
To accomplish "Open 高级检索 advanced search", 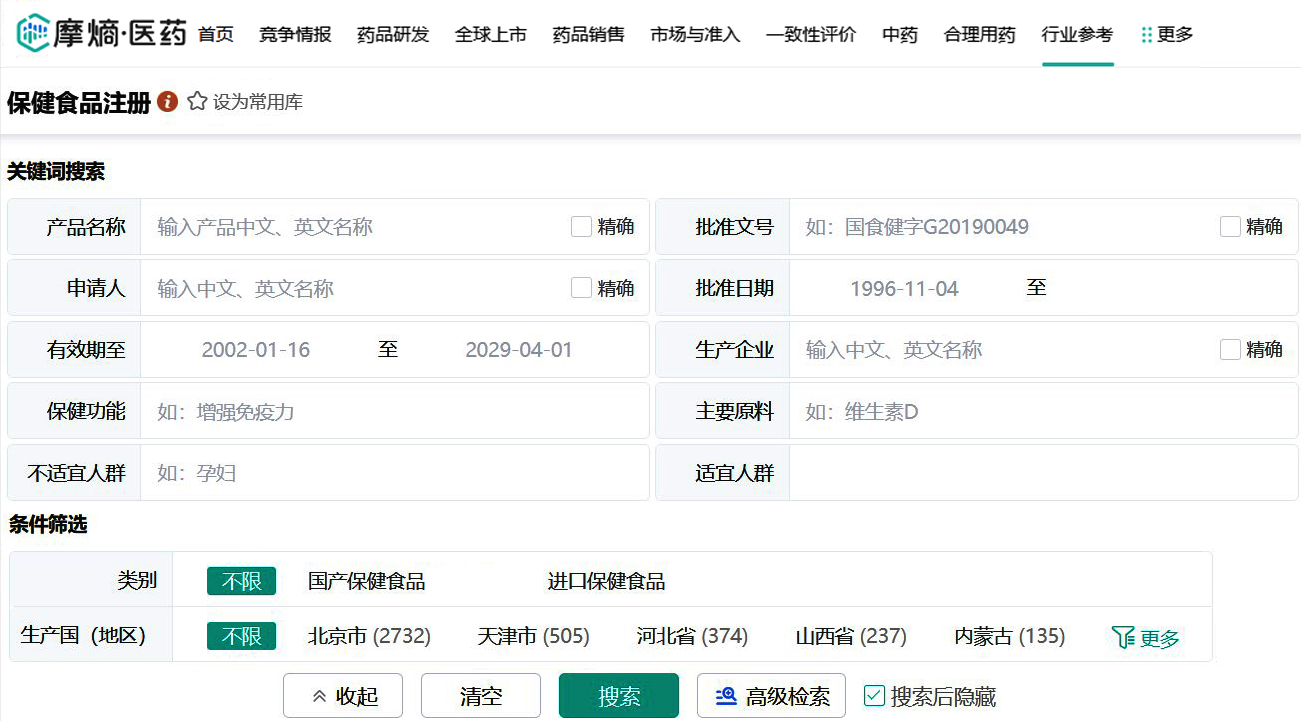I will (771, 696).
